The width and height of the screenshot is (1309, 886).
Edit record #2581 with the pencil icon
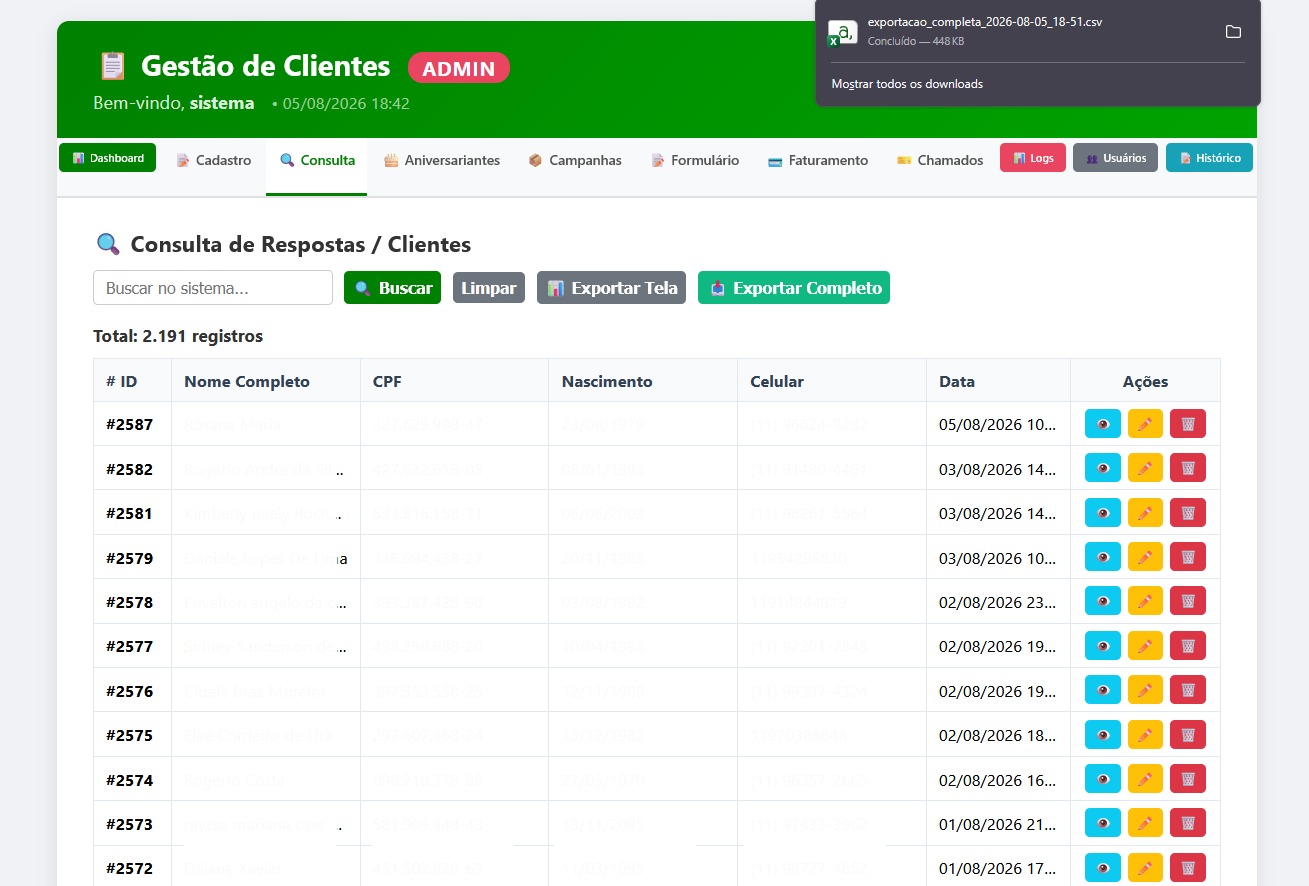click(x=1145, y=513)
